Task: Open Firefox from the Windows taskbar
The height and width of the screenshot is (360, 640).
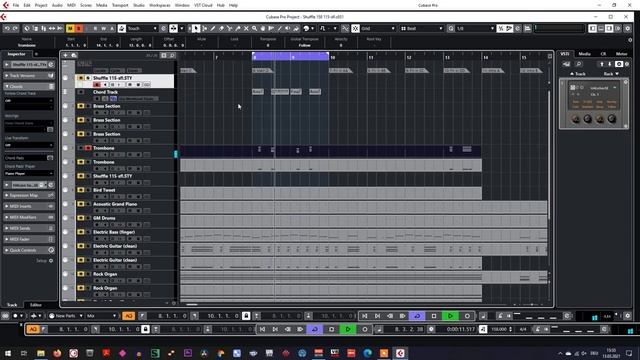Action: click(57, 353)
